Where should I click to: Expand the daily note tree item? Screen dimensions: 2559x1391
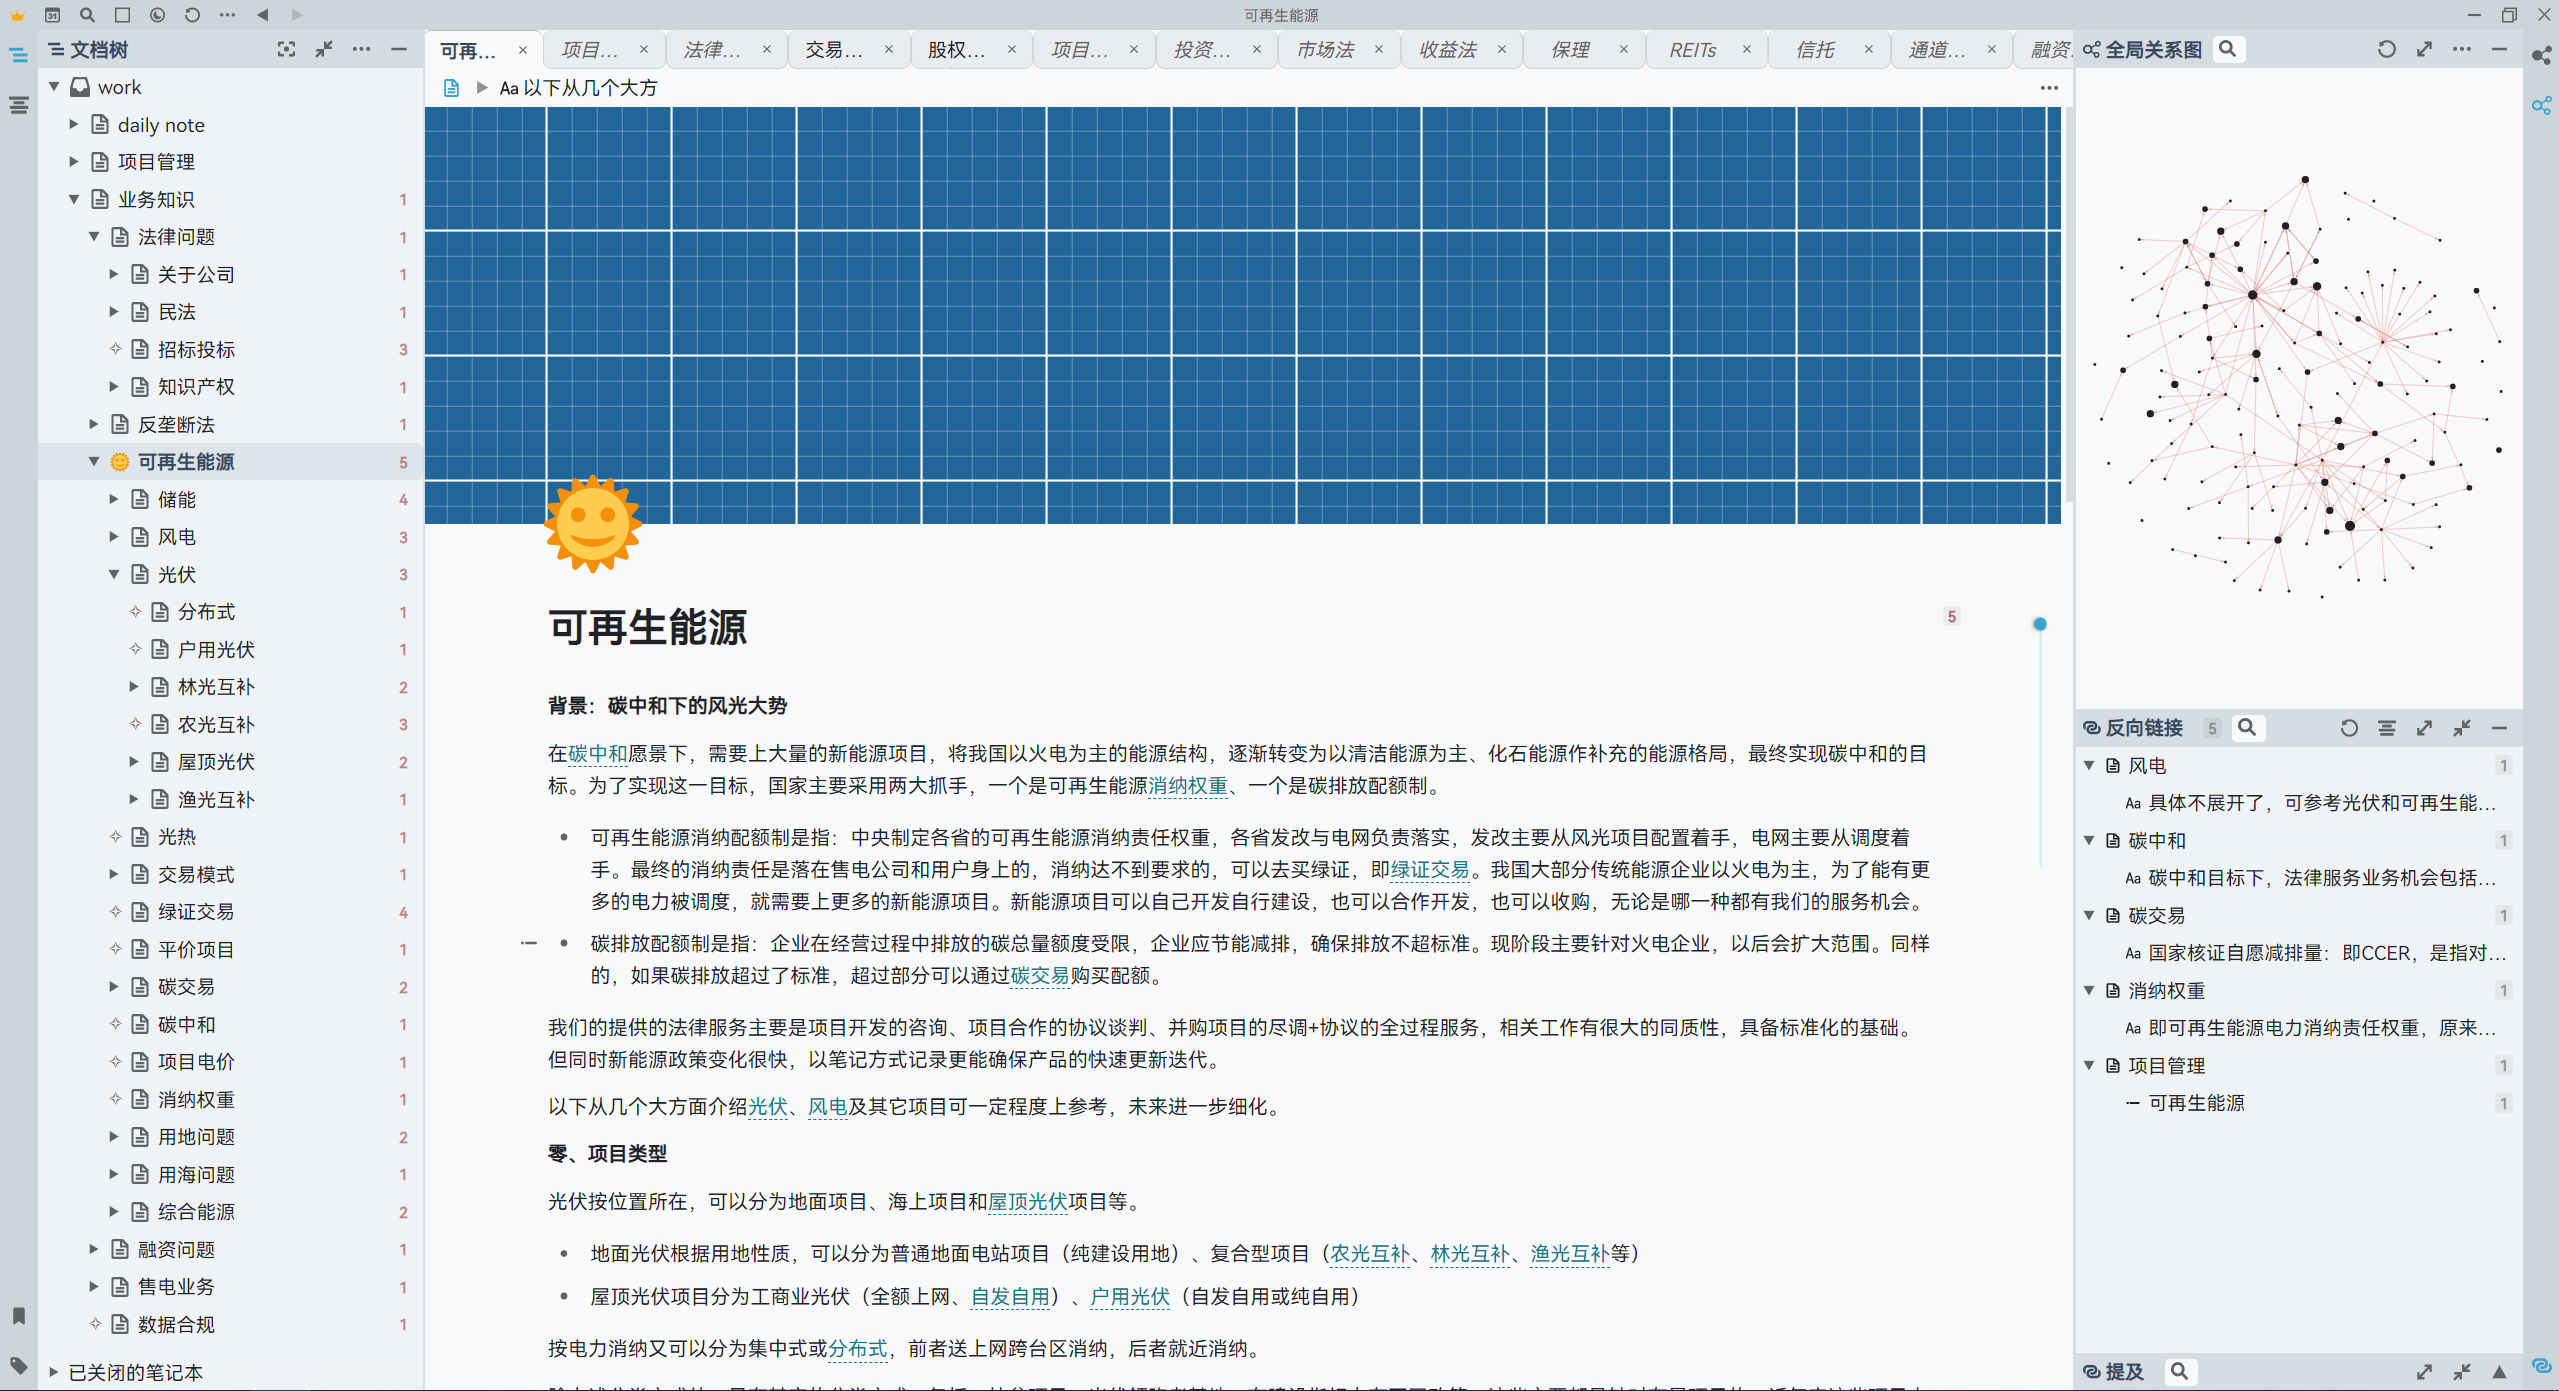(x=73, y=124)
